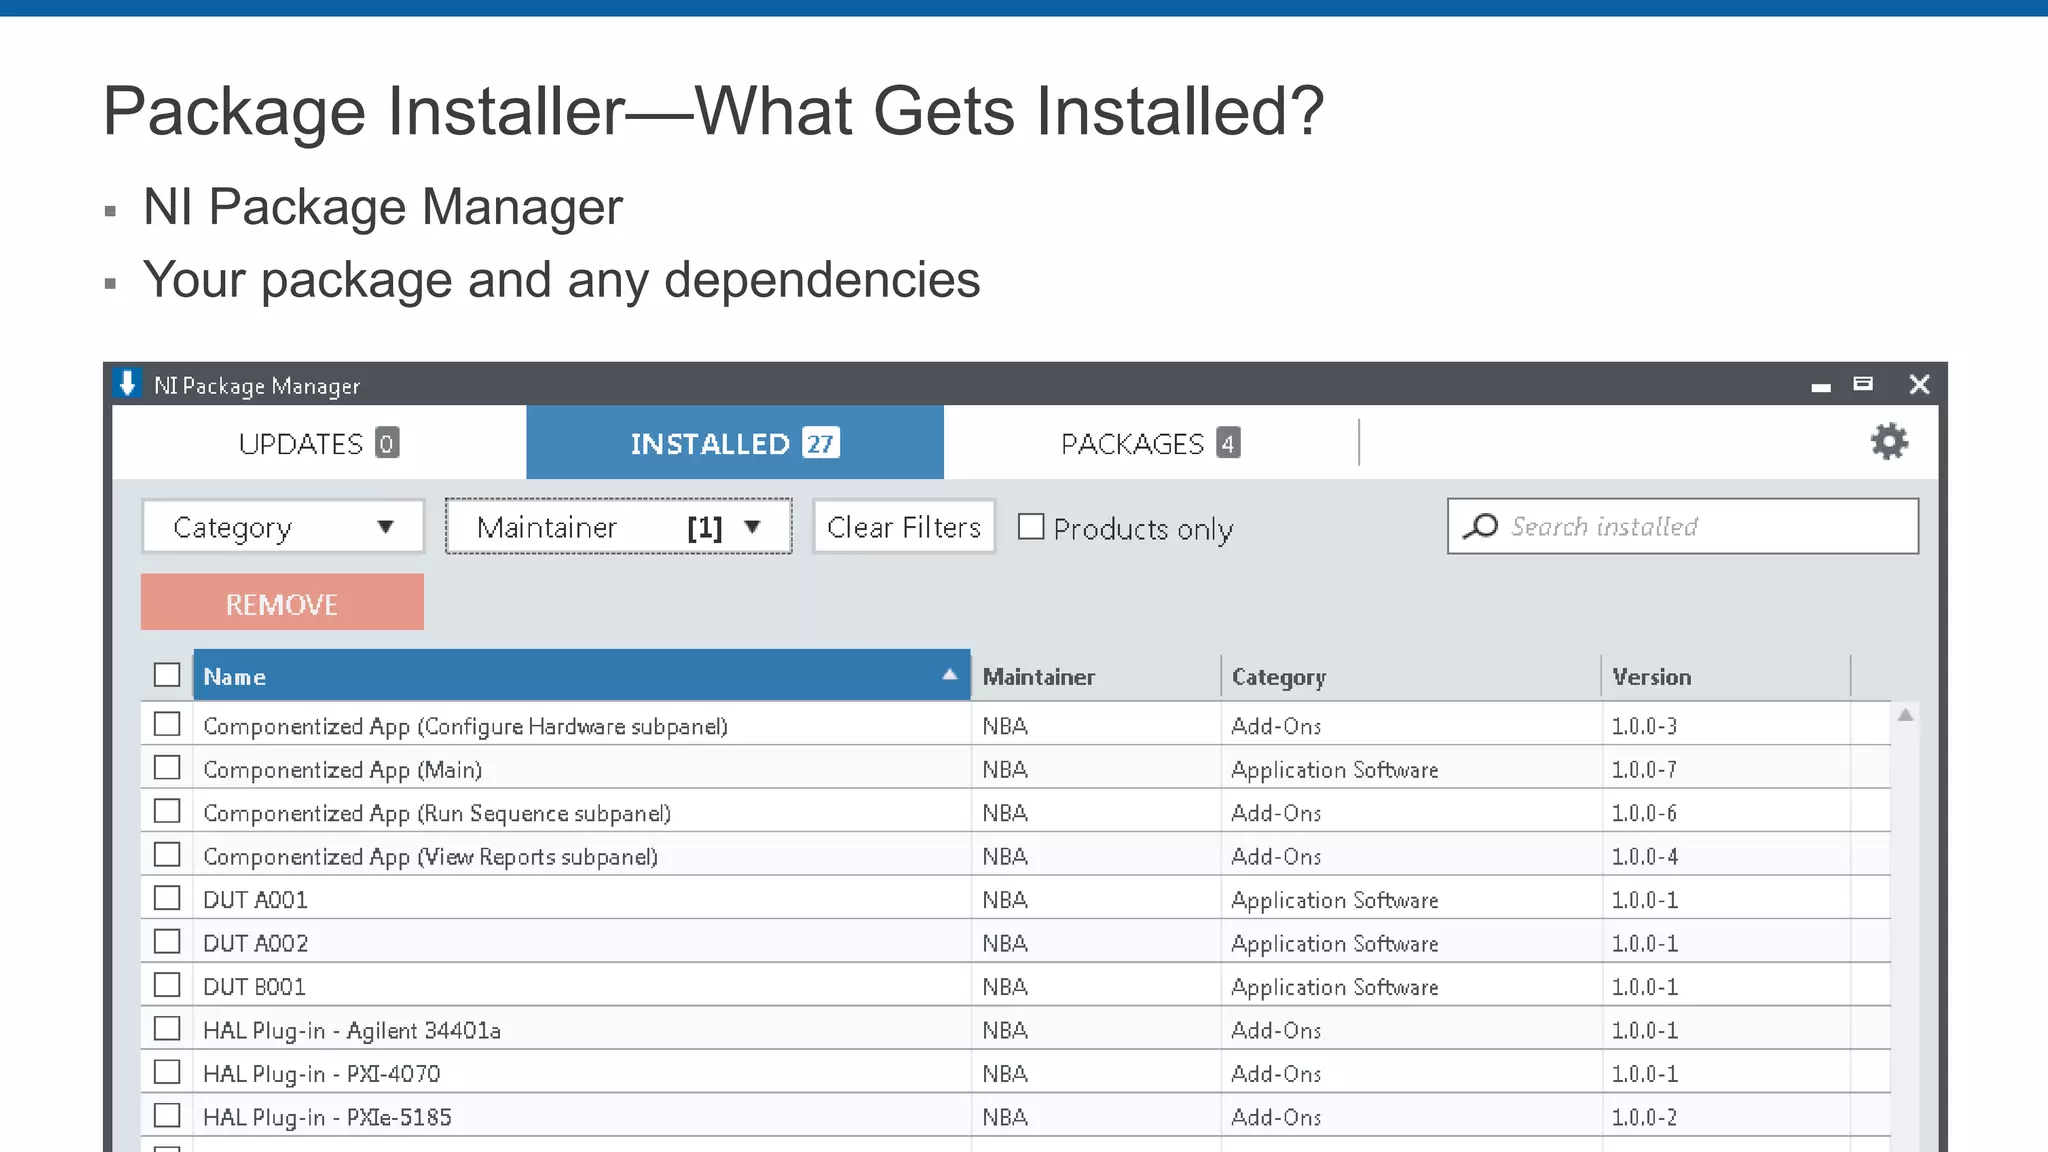
Task: Open settings via the gear icon
Action: [x=1889, y=441]
